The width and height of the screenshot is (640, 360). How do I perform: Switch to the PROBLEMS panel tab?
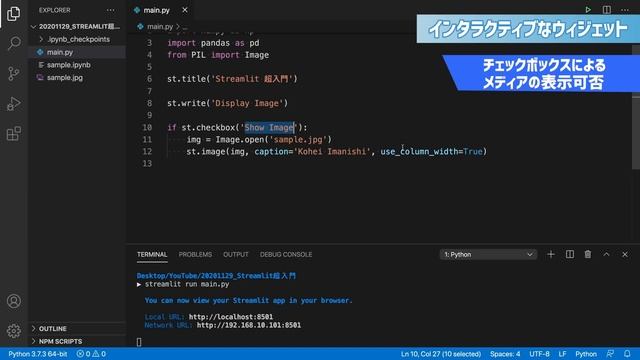(x=195, y=254)
